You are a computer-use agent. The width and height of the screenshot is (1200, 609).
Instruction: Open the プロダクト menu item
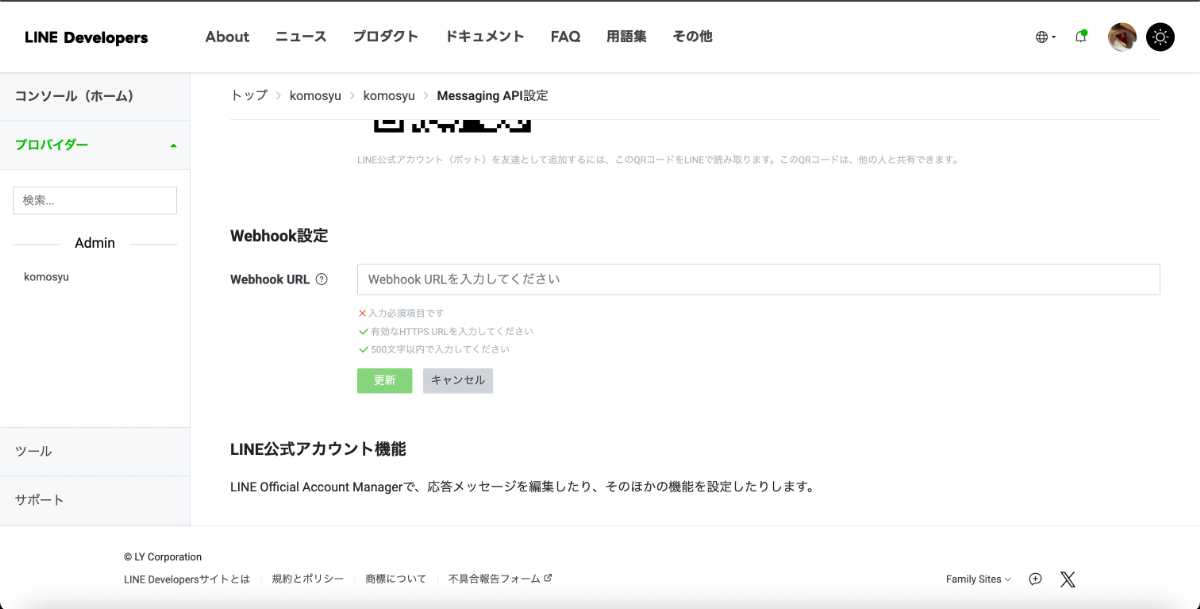[x=385, y=37]
